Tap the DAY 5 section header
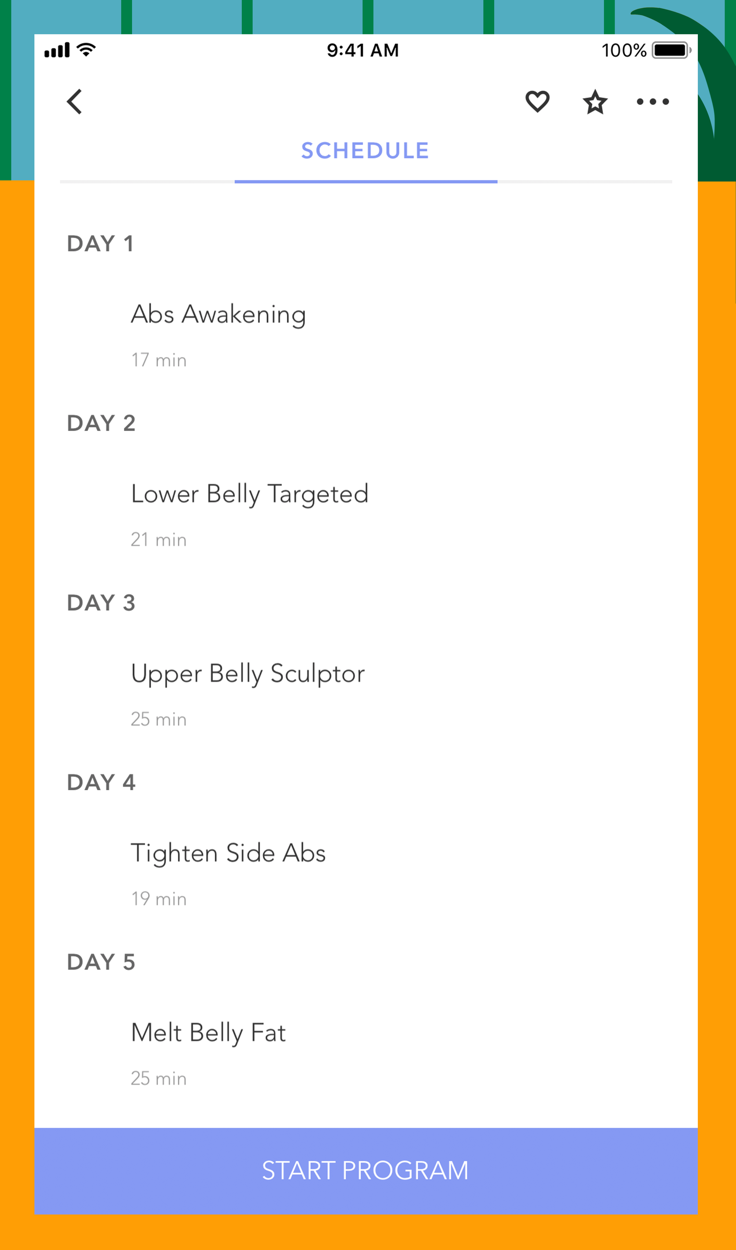Viewport: 736px width, 1250px height. pyautogui.click(x=101, y=962)
